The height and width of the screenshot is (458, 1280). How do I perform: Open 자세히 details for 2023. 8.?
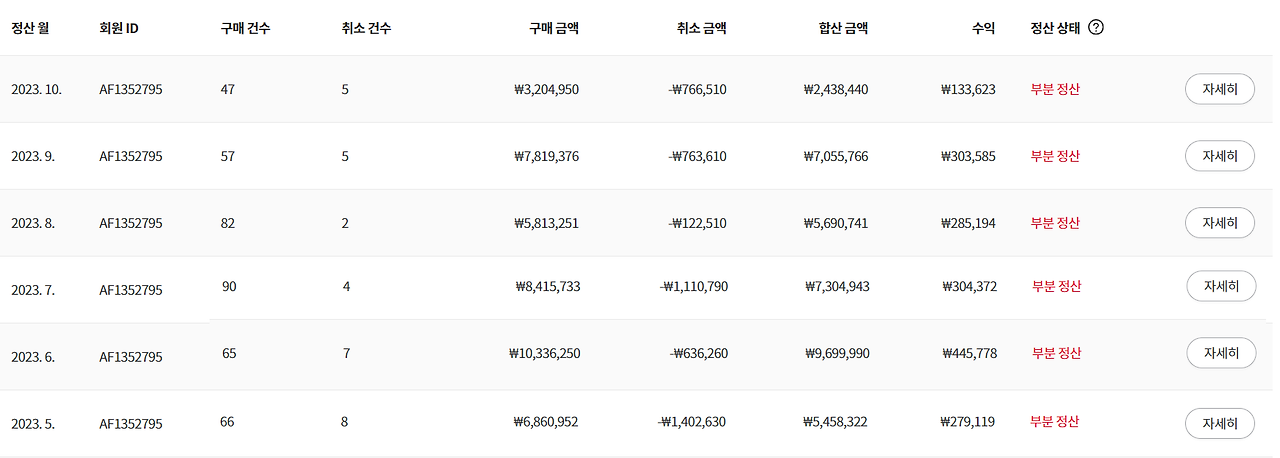(x=1219, y=223)
